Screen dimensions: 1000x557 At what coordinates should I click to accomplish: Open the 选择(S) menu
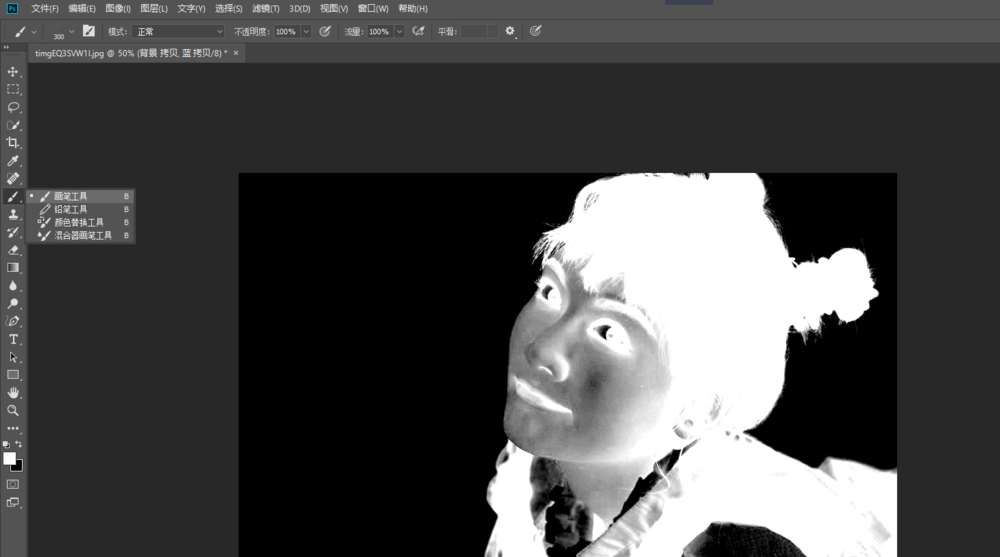click(228, 8)
